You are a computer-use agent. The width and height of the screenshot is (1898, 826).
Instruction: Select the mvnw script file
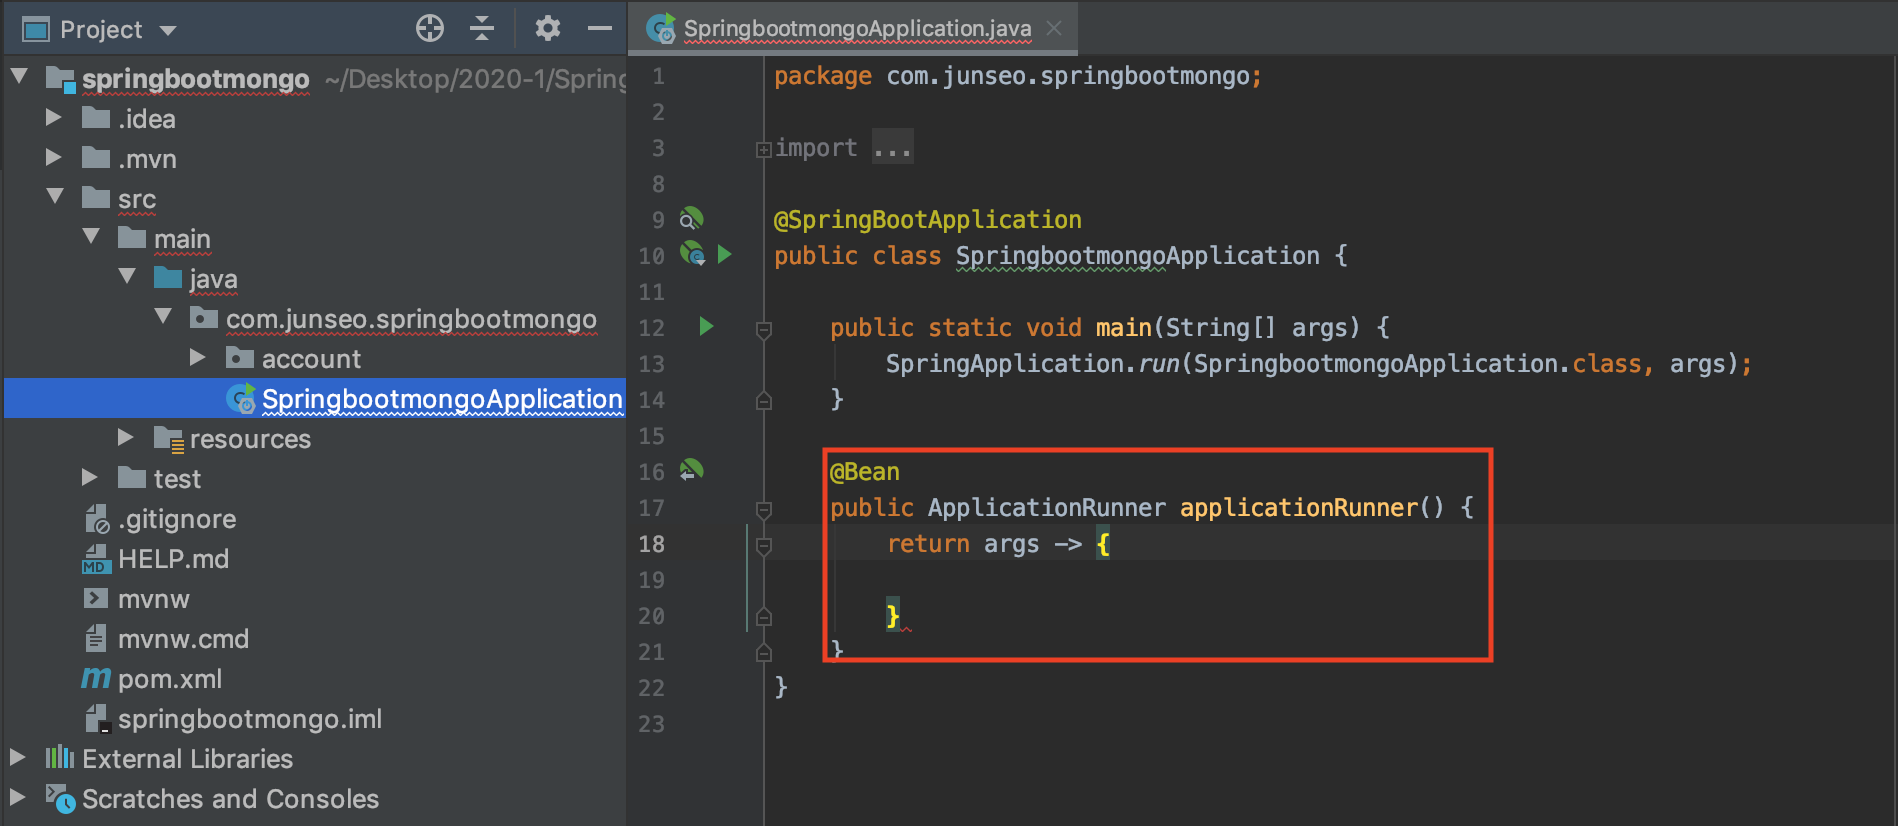coord(153,599)
